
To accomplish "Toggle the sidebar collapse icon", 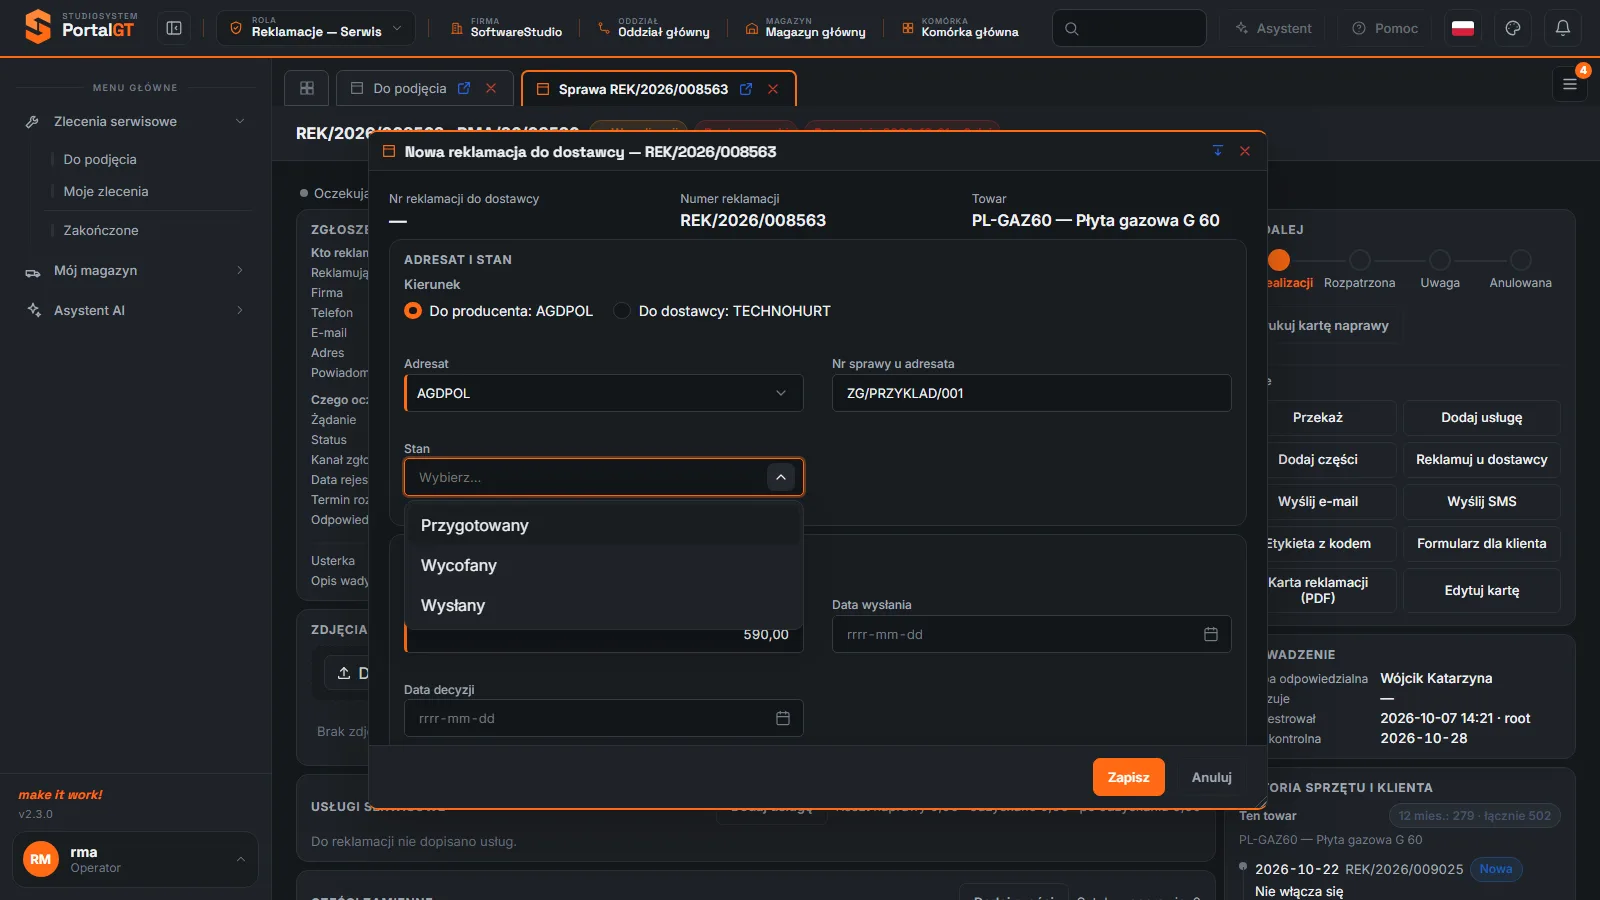I will click(174, 28).
